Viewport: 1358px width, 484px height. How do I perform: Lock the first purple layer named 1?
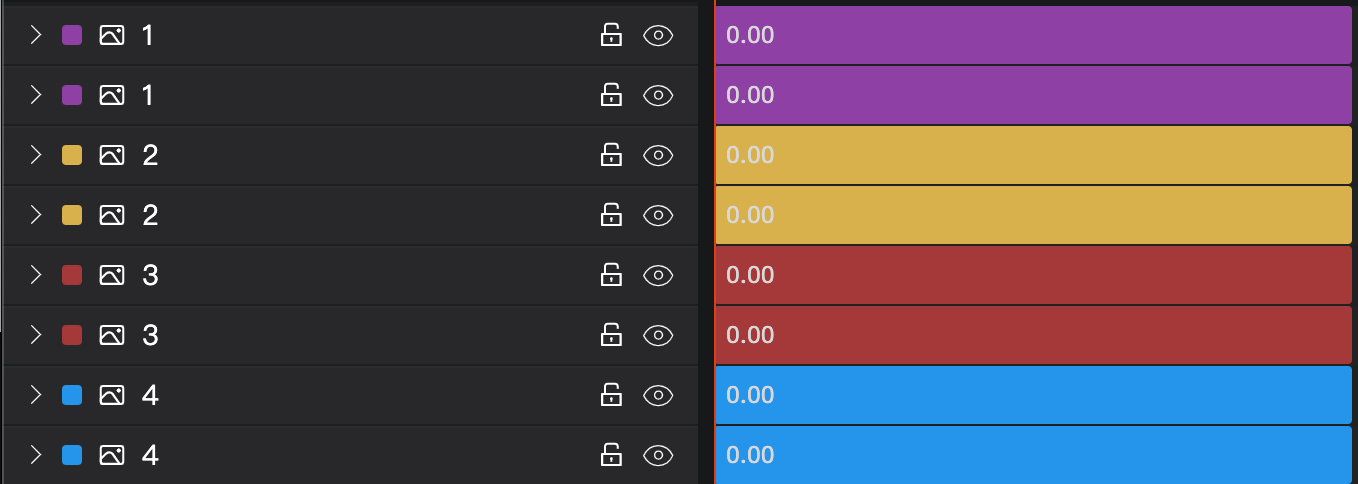(x=611, y=36)
